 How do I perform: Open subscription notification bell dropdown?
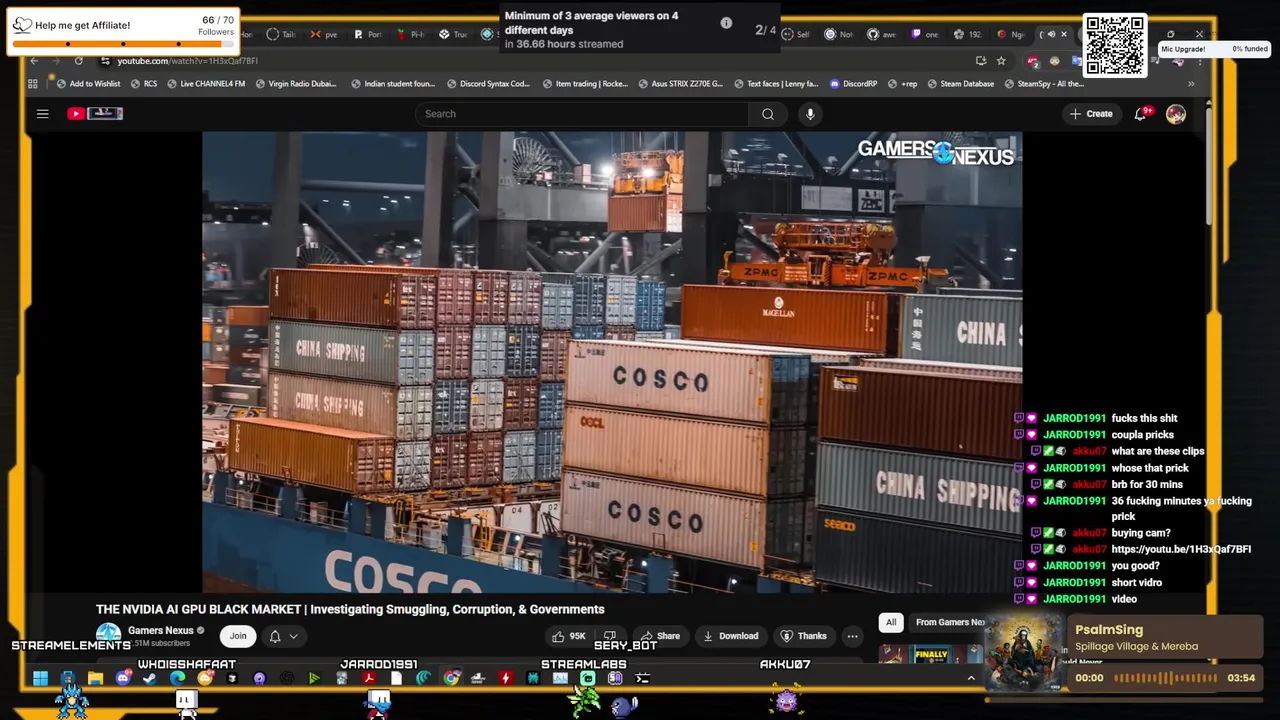(284, 636)
